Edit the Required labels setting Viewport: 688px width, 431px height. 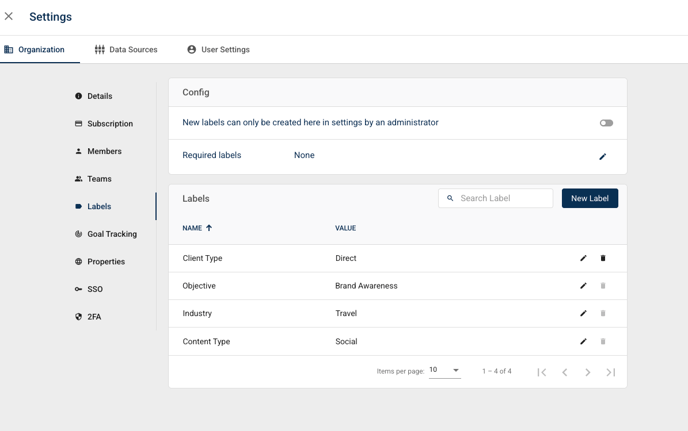point(602,156)
